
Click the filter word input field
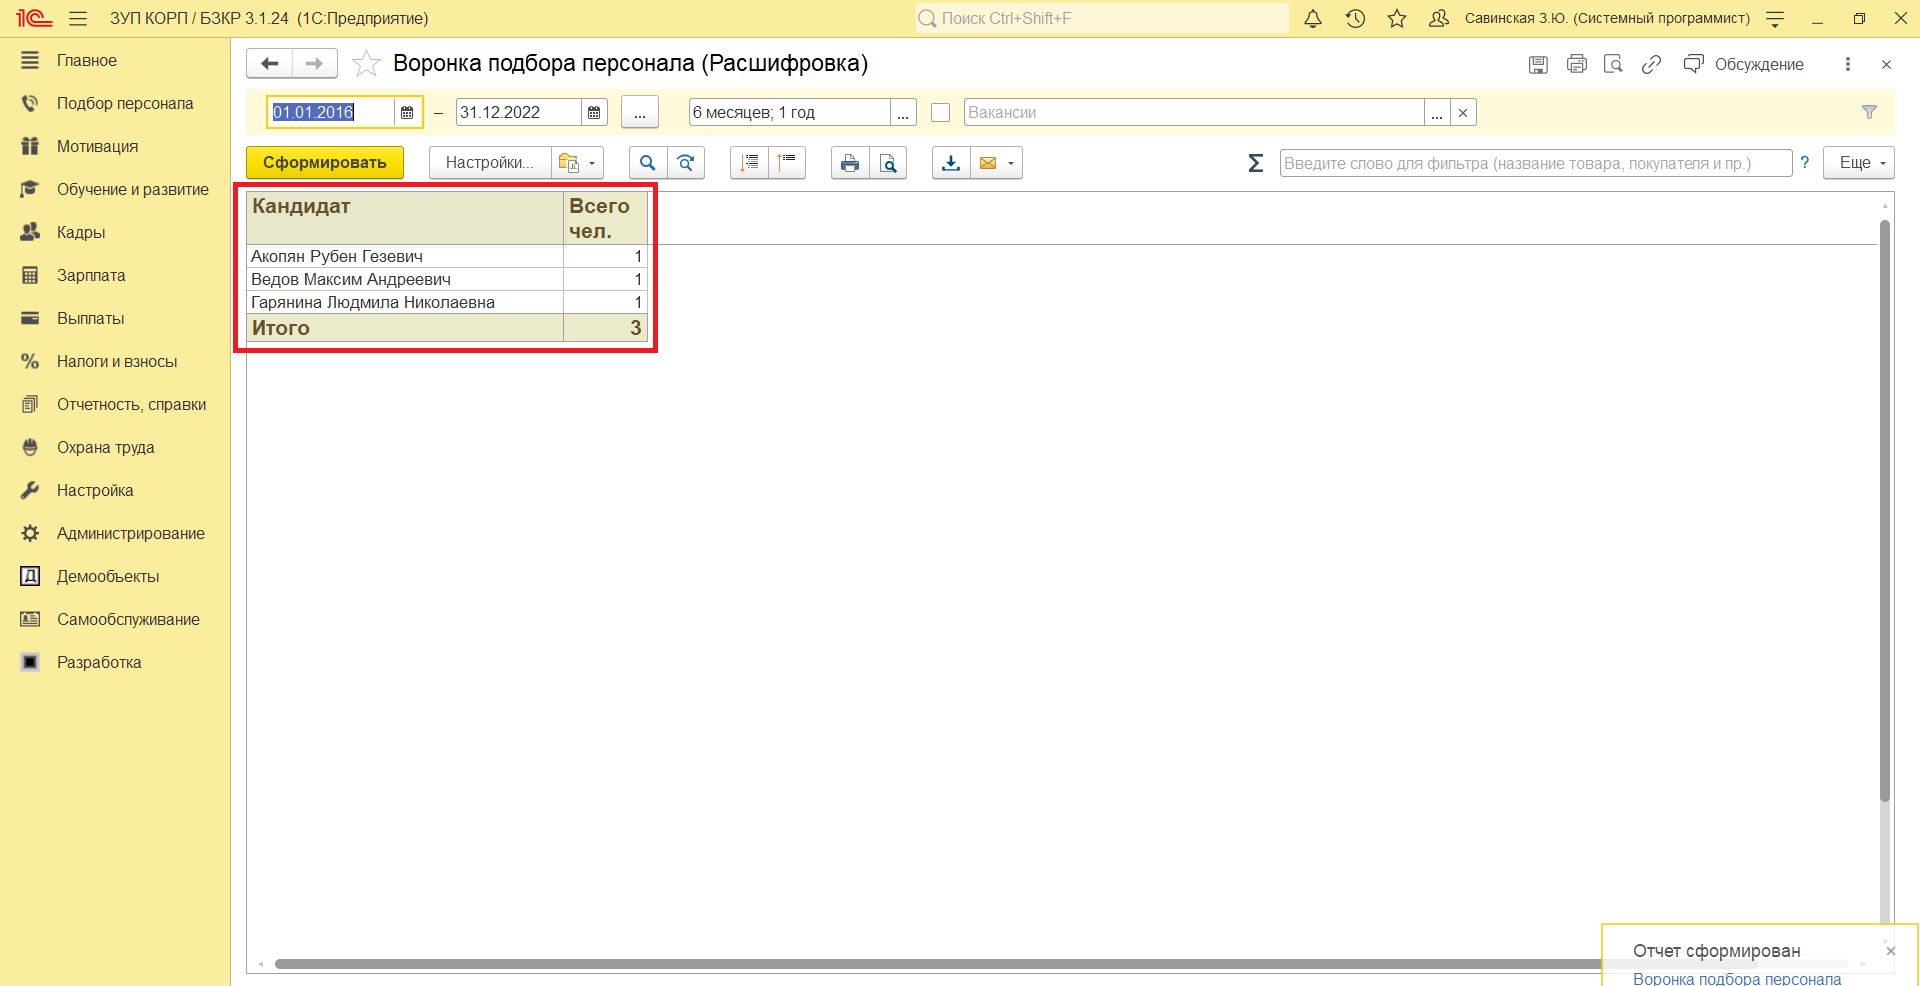point(1534,163)
